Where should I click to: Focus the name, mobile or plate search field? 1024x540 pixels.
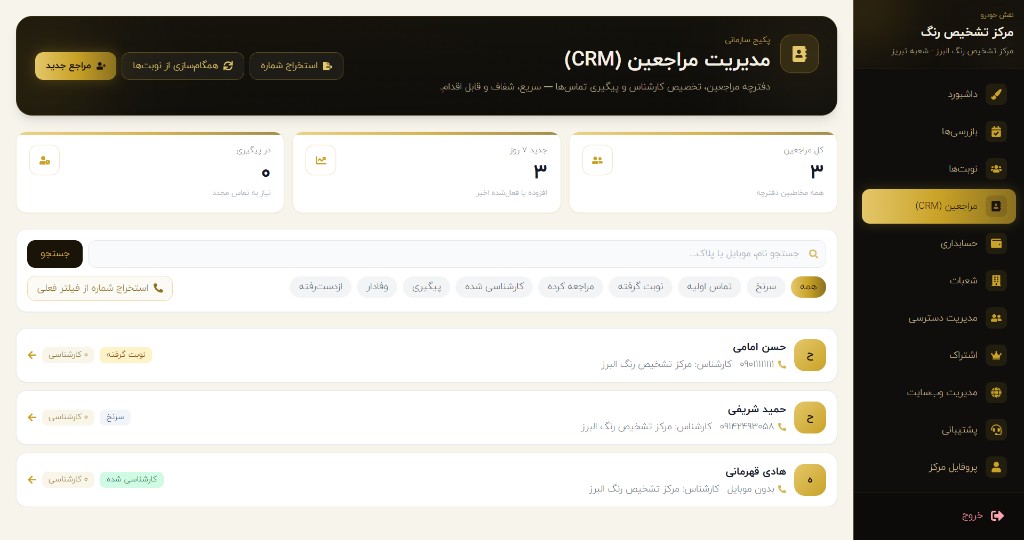(x=456, y=254)
